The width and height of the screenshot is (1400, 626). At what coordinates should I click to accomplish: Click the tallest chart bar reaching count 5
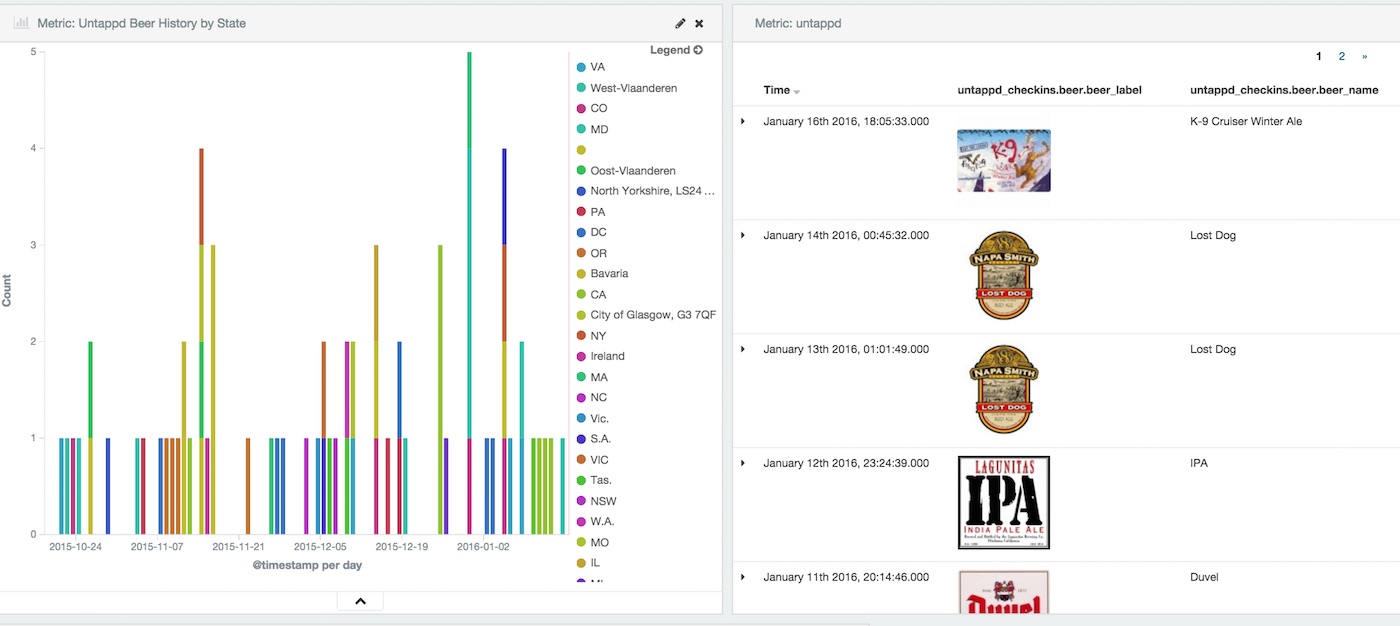[469, 293]
